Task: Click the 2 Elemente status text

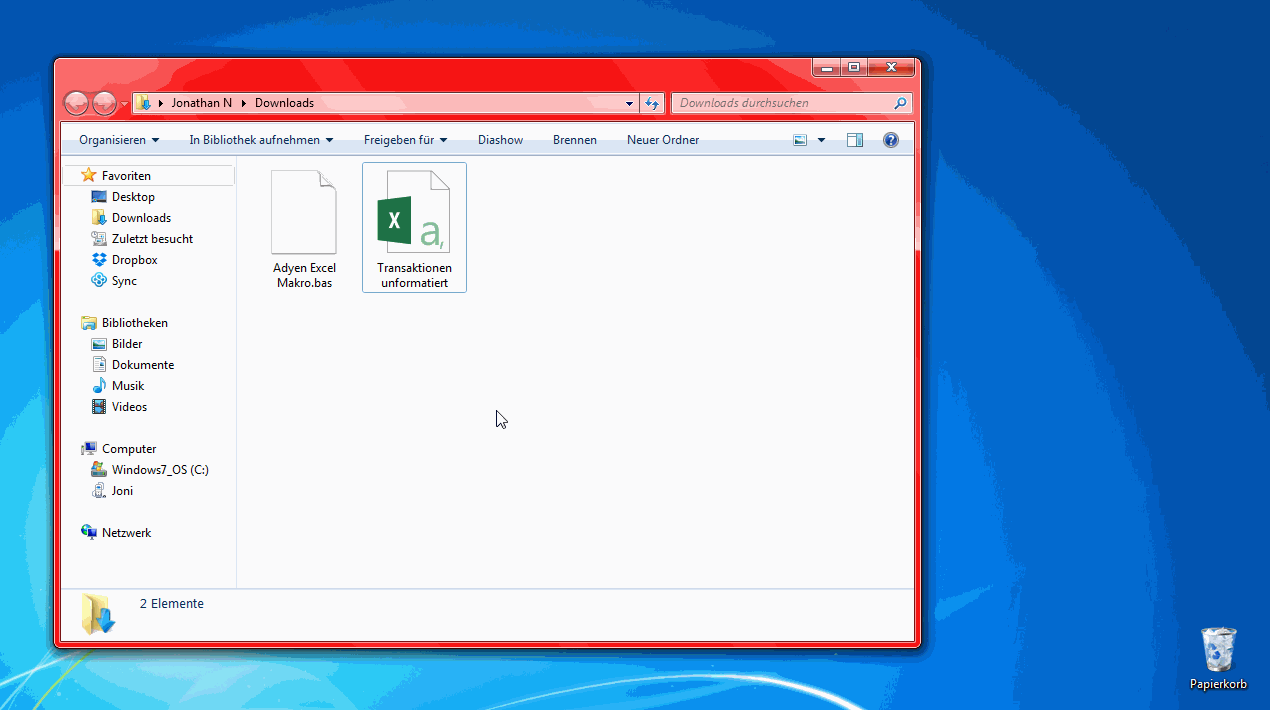Action: [x=172, y=604]
